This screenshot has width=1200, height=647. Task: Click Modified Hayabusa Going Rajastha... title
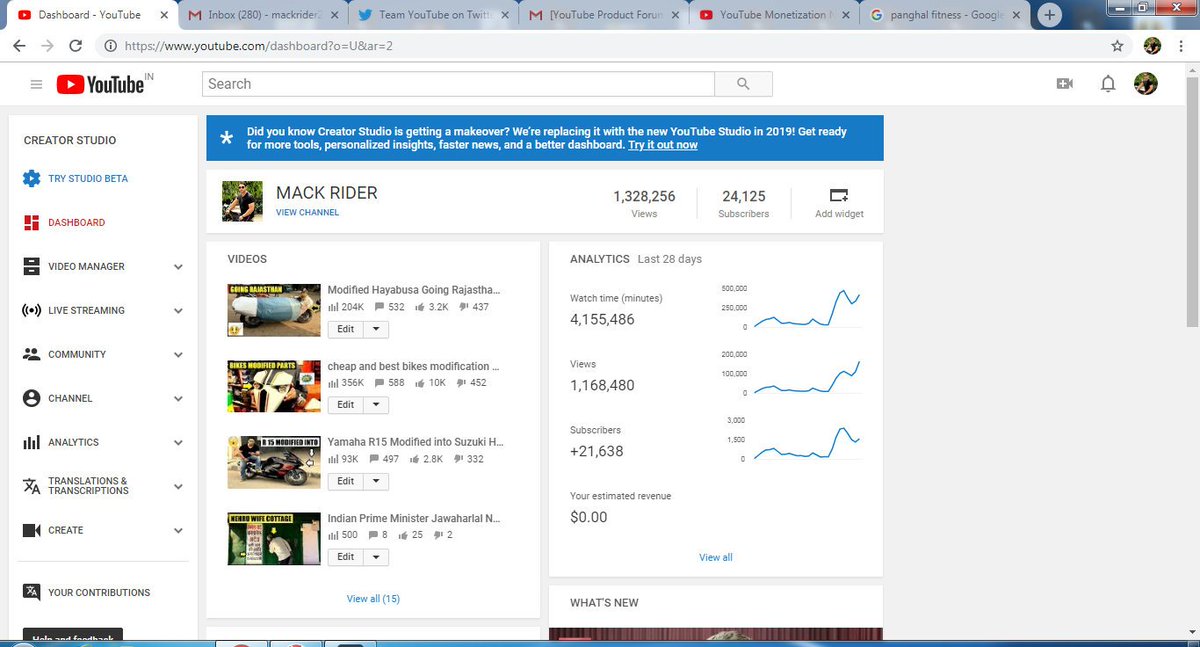pos(414,290)
